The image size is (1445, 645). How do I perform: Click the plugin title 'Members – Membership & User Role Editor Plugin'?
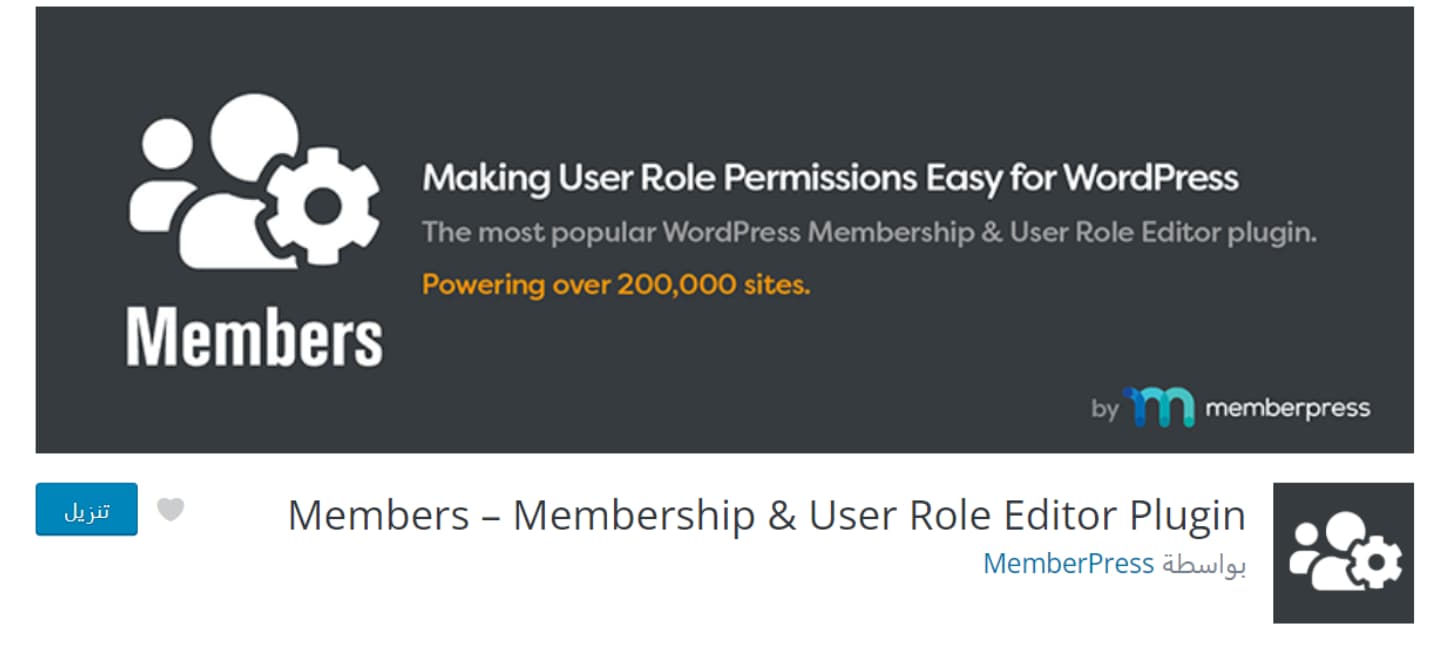[766, 516]
